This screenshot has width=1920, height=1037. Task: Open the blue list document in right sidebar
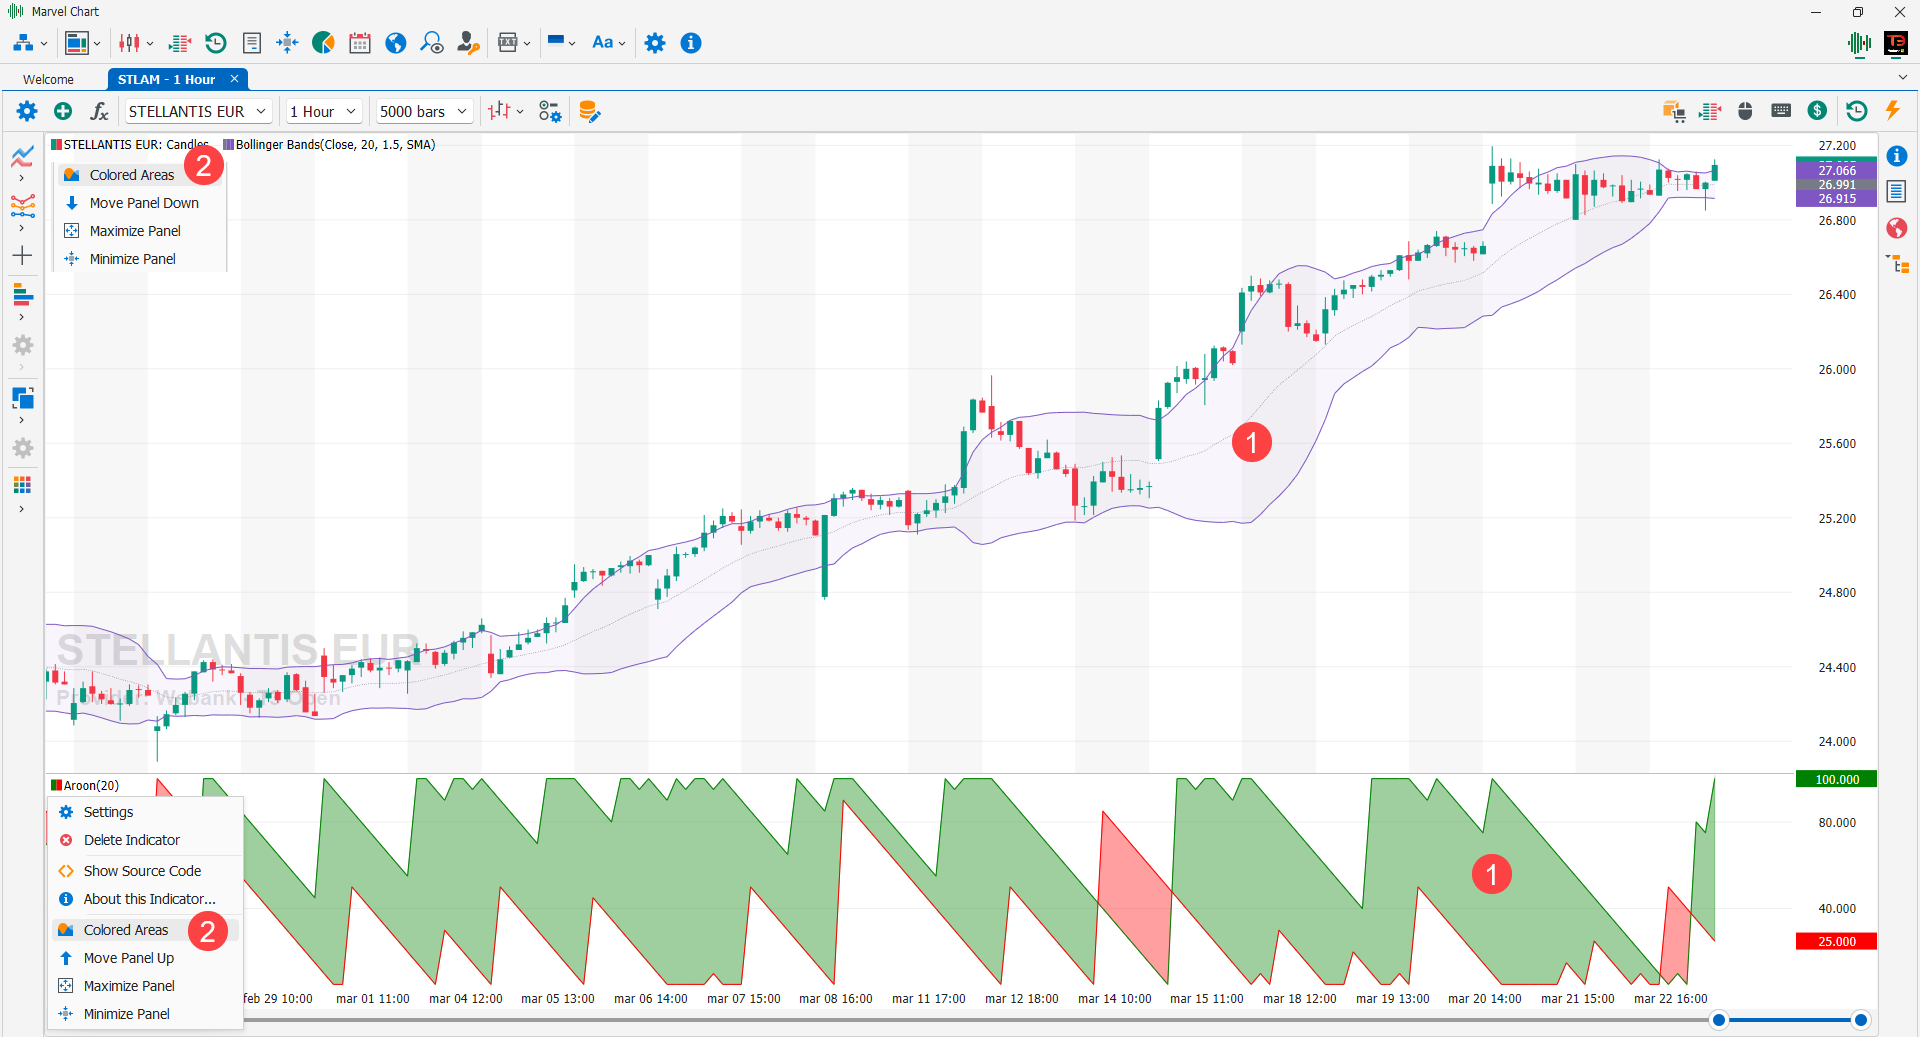click(1897, 191)
